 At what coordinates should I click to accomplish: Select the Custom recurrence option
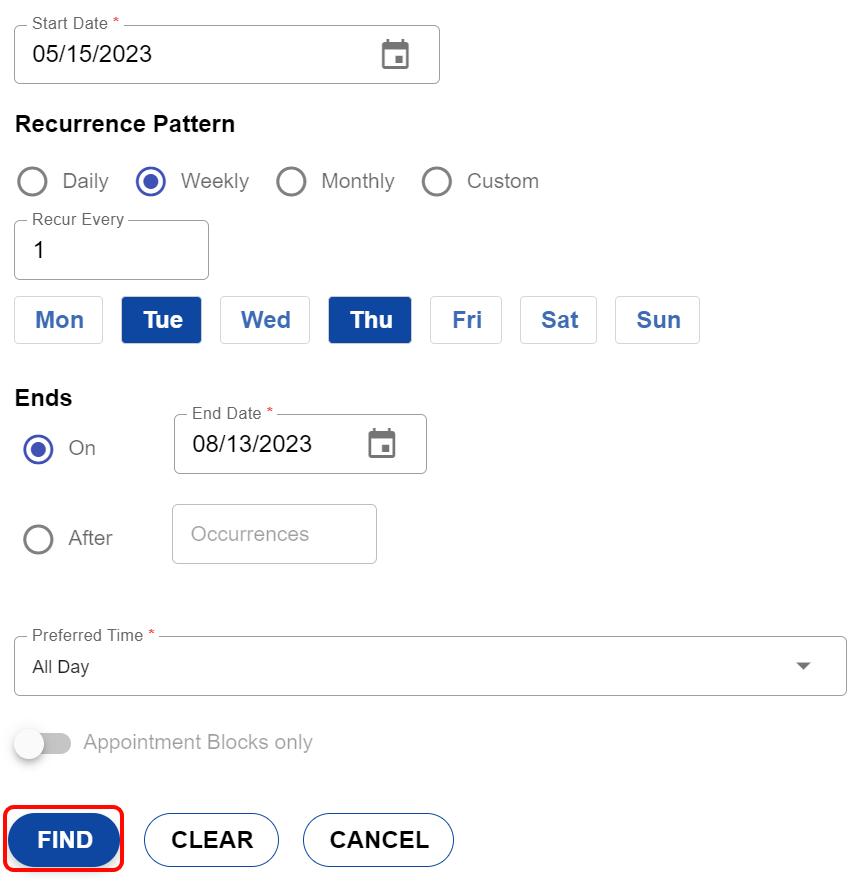437,181
